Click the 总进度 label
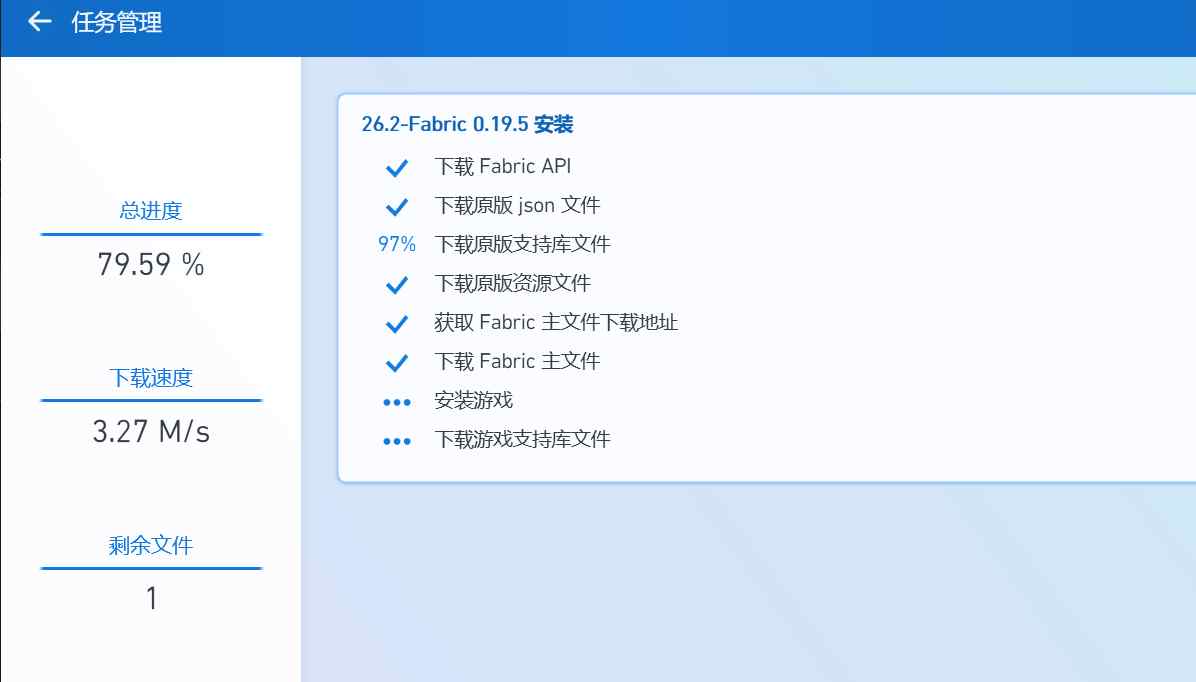This screenshot has height=682, width=1196. coord(151,211)
